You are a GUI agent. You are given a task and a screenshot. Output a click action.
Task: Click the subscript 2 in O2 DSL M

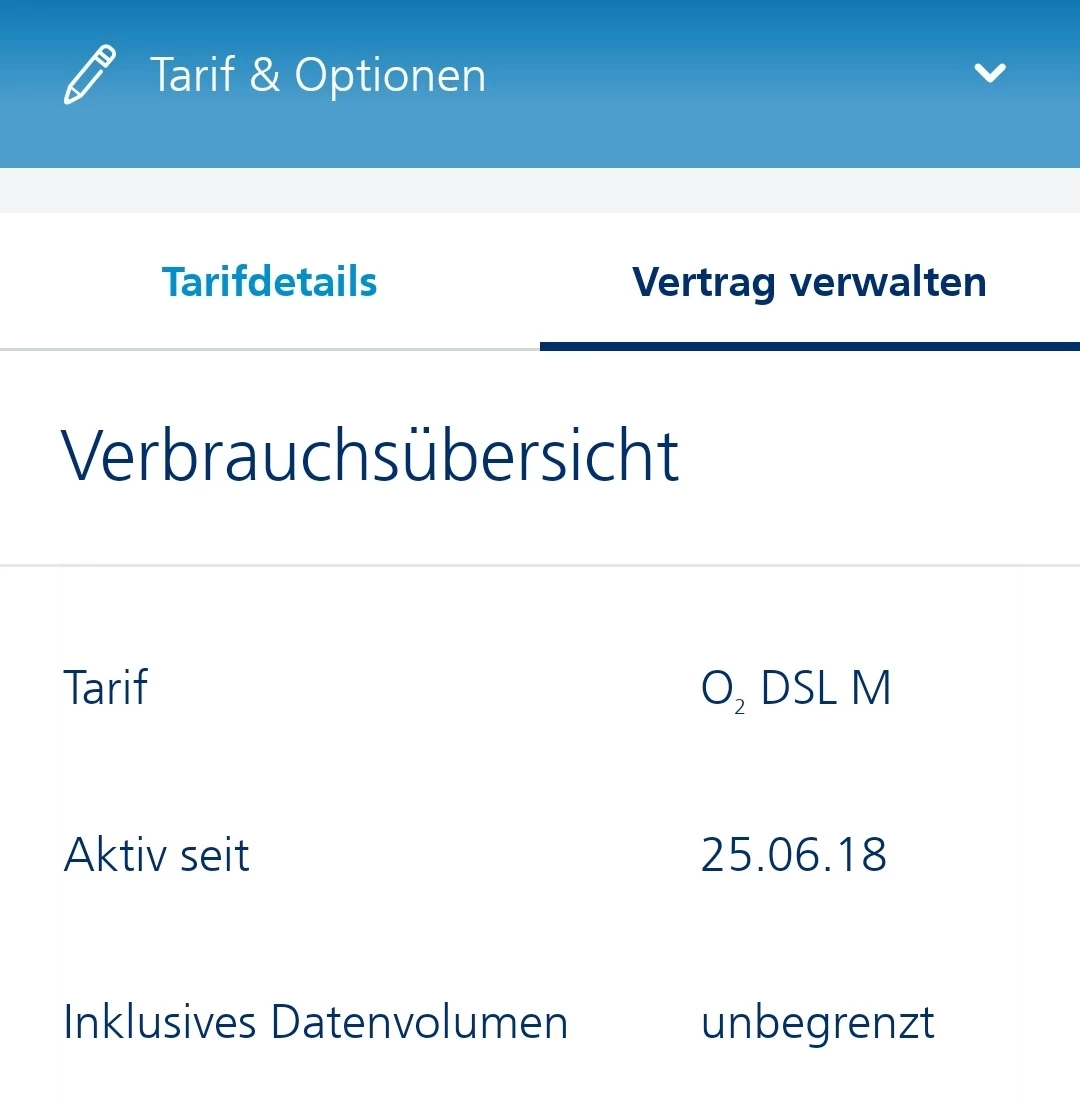click(x=739, y=707)
